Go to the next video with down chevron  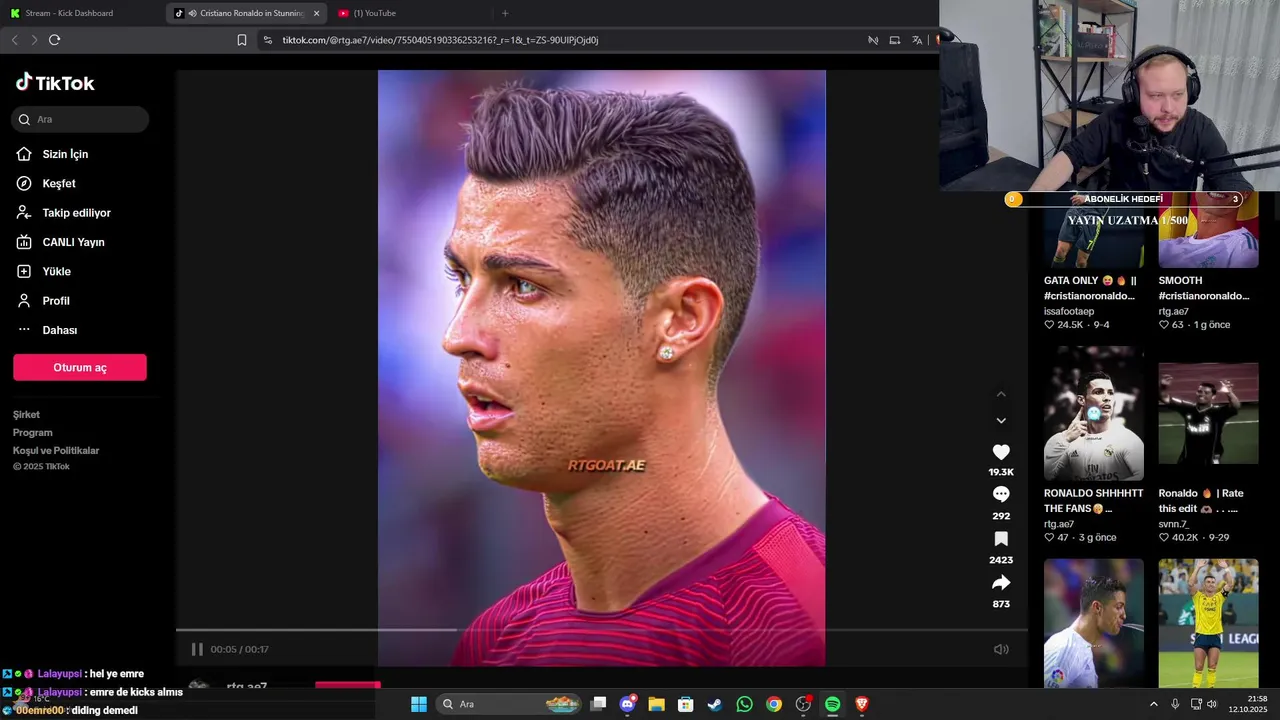1001,421
